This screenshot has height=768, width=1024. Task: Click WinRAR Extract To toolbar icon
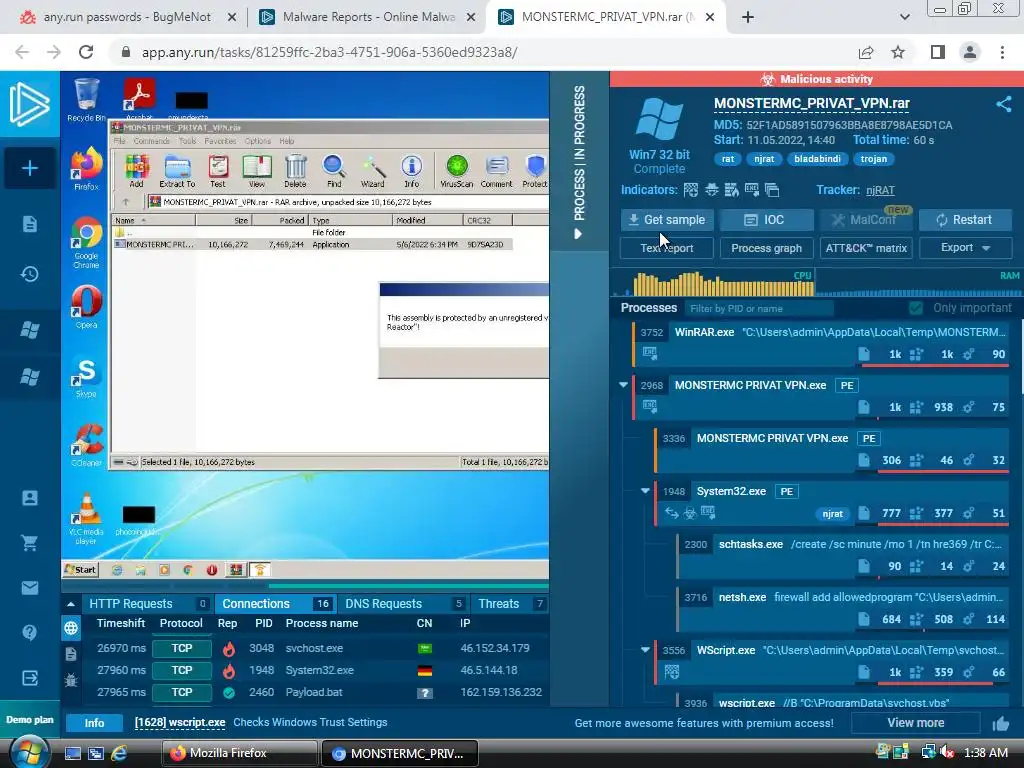point(177,171)
